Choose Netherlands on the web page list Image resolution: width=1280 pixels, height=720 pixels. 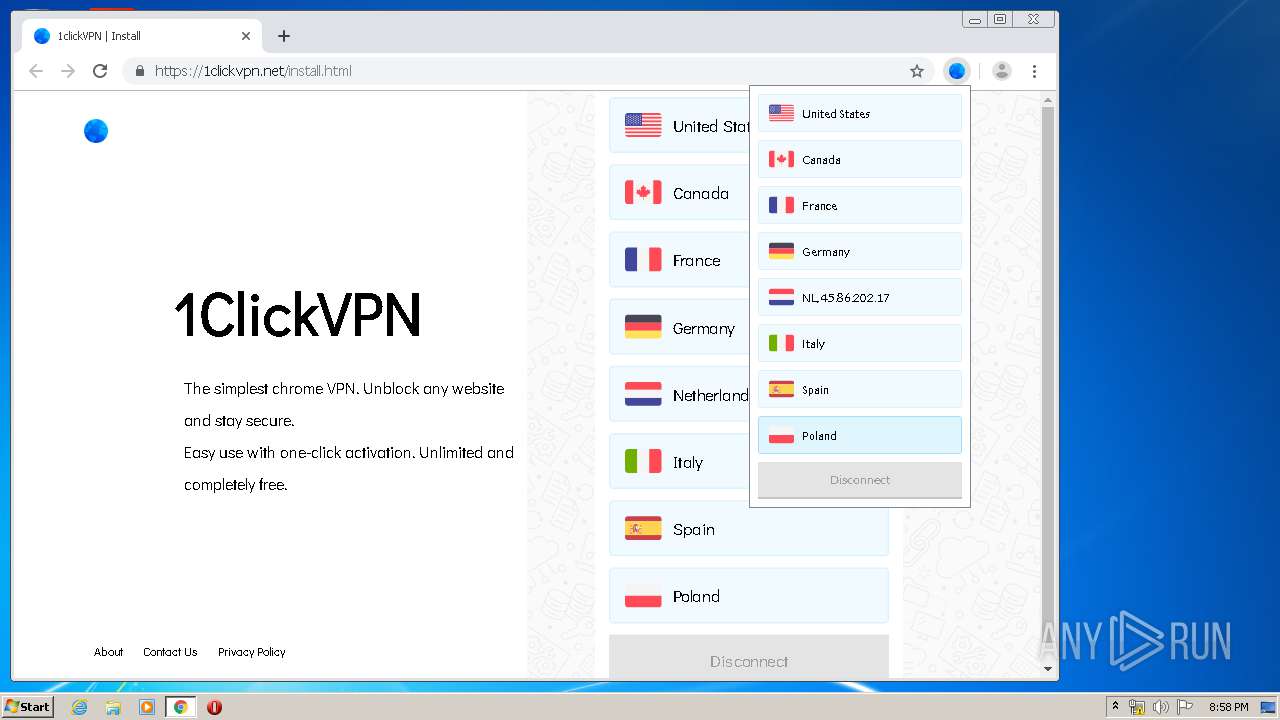(679, 395)
